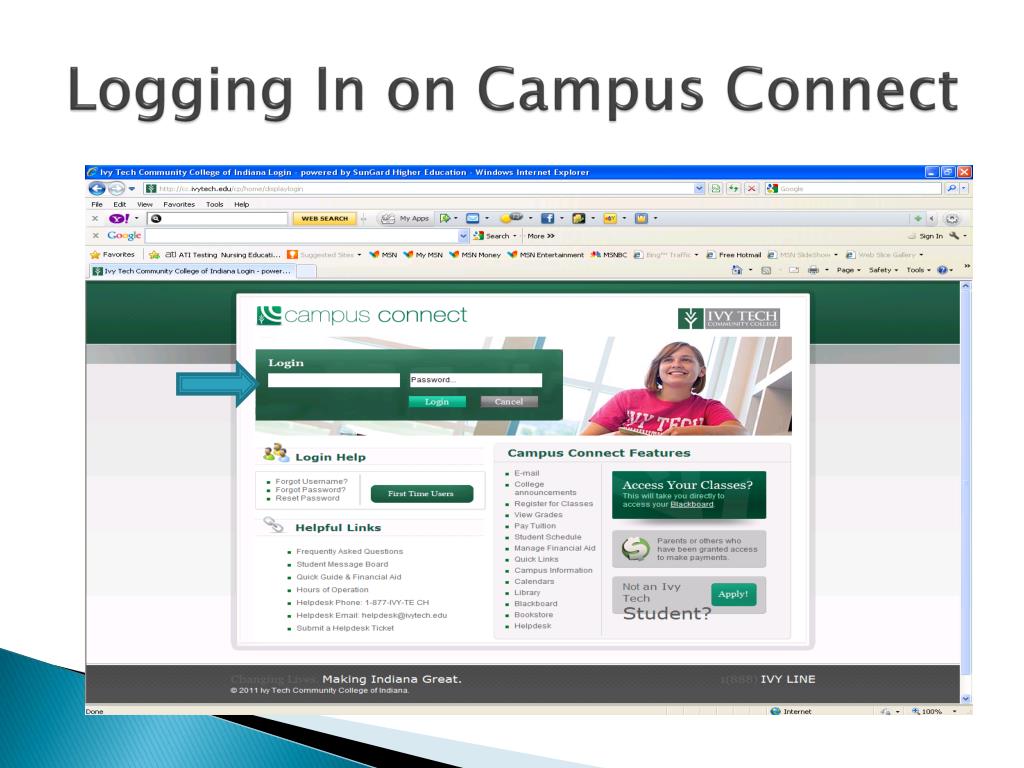Click the Stop loading X button

(751, 188)
